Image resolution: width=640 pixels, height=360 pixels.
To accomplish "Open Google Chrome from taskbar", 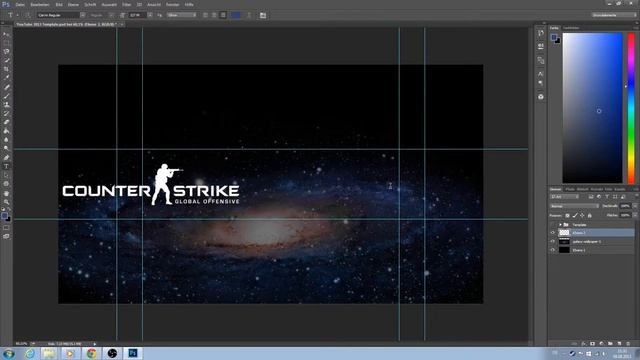I will coord(91,353).
